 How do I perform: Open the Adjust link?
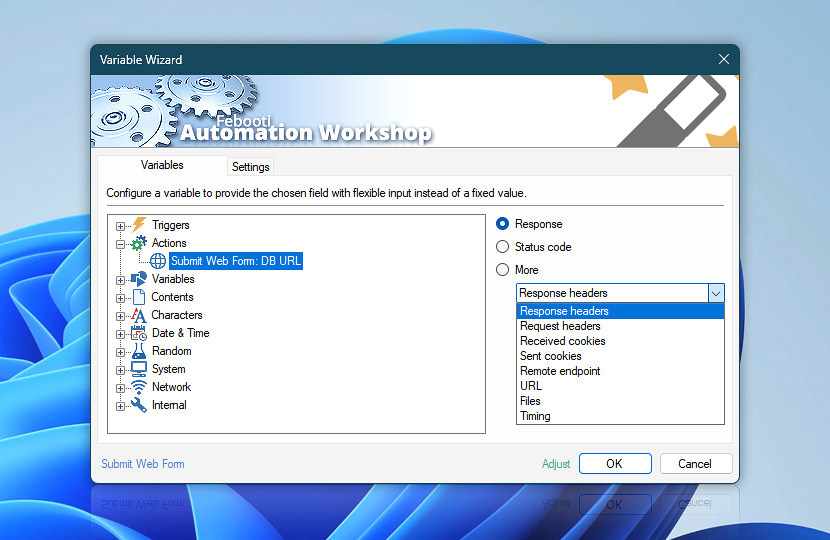pos(556,464)
